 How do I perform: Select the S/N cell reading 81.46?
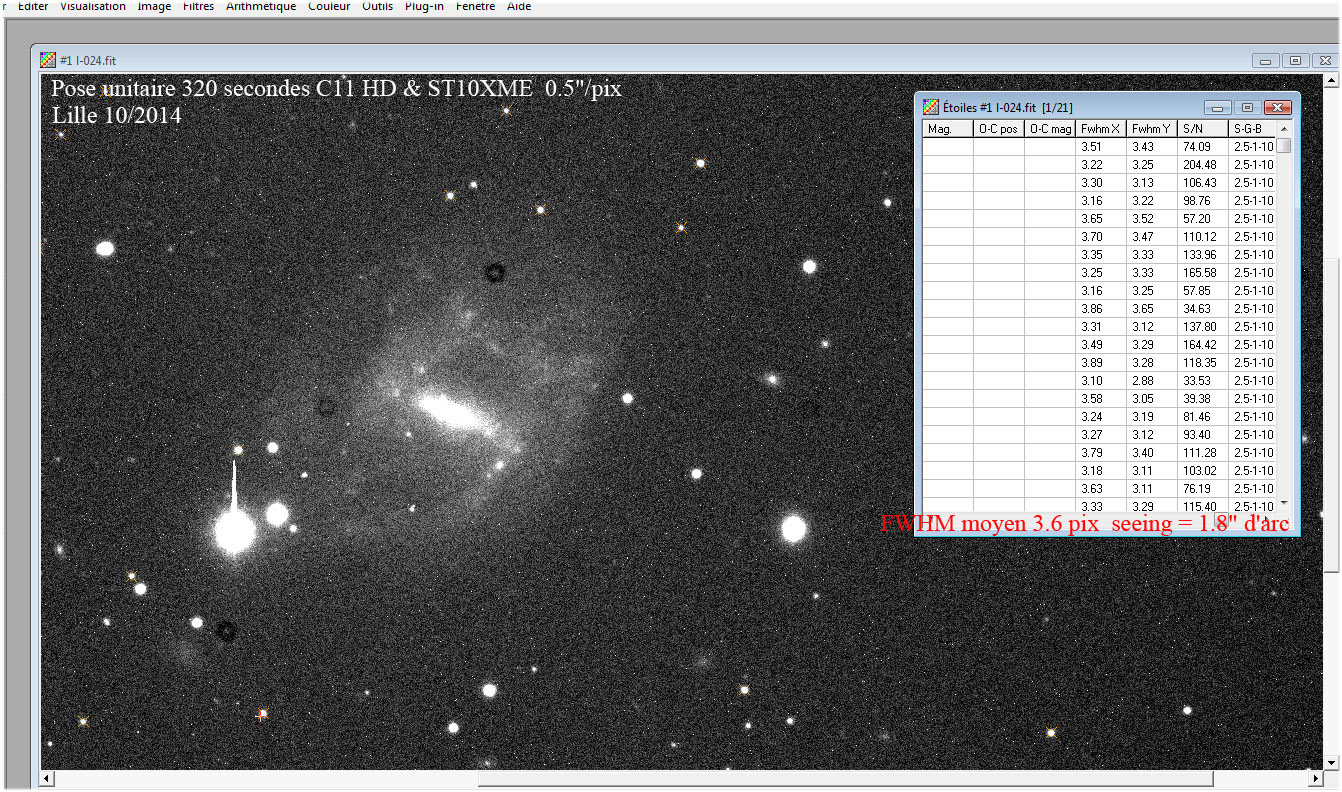coord(1203,417)
